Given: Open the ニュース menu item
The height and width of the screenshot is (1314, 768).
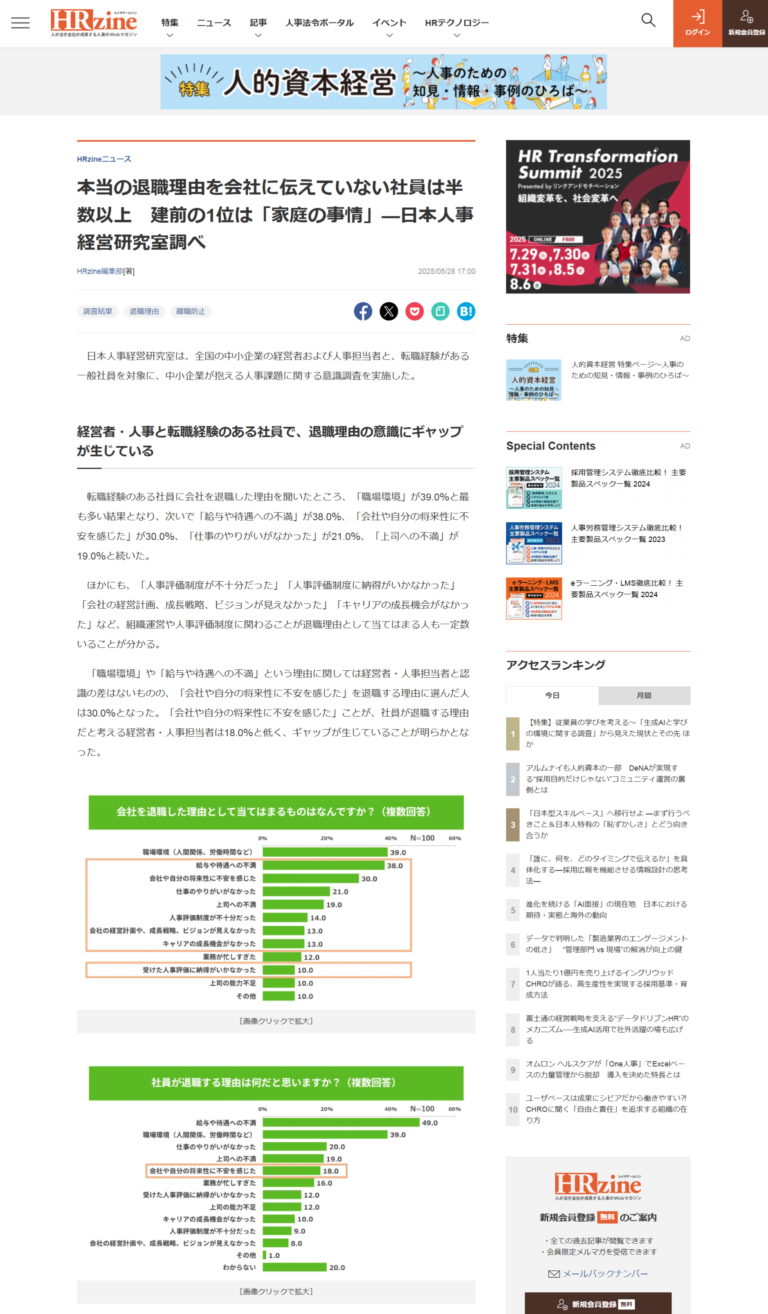Looking at the screenshot, I should click(x=213, y=22).
